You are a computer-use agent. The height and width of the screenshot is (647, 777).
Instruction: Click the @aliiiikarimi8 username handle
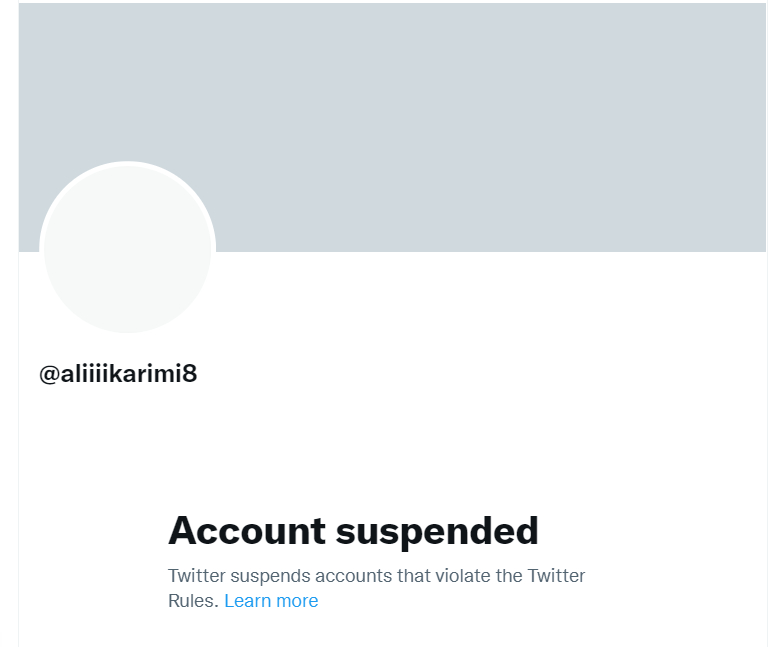click(x=118, y=375)
